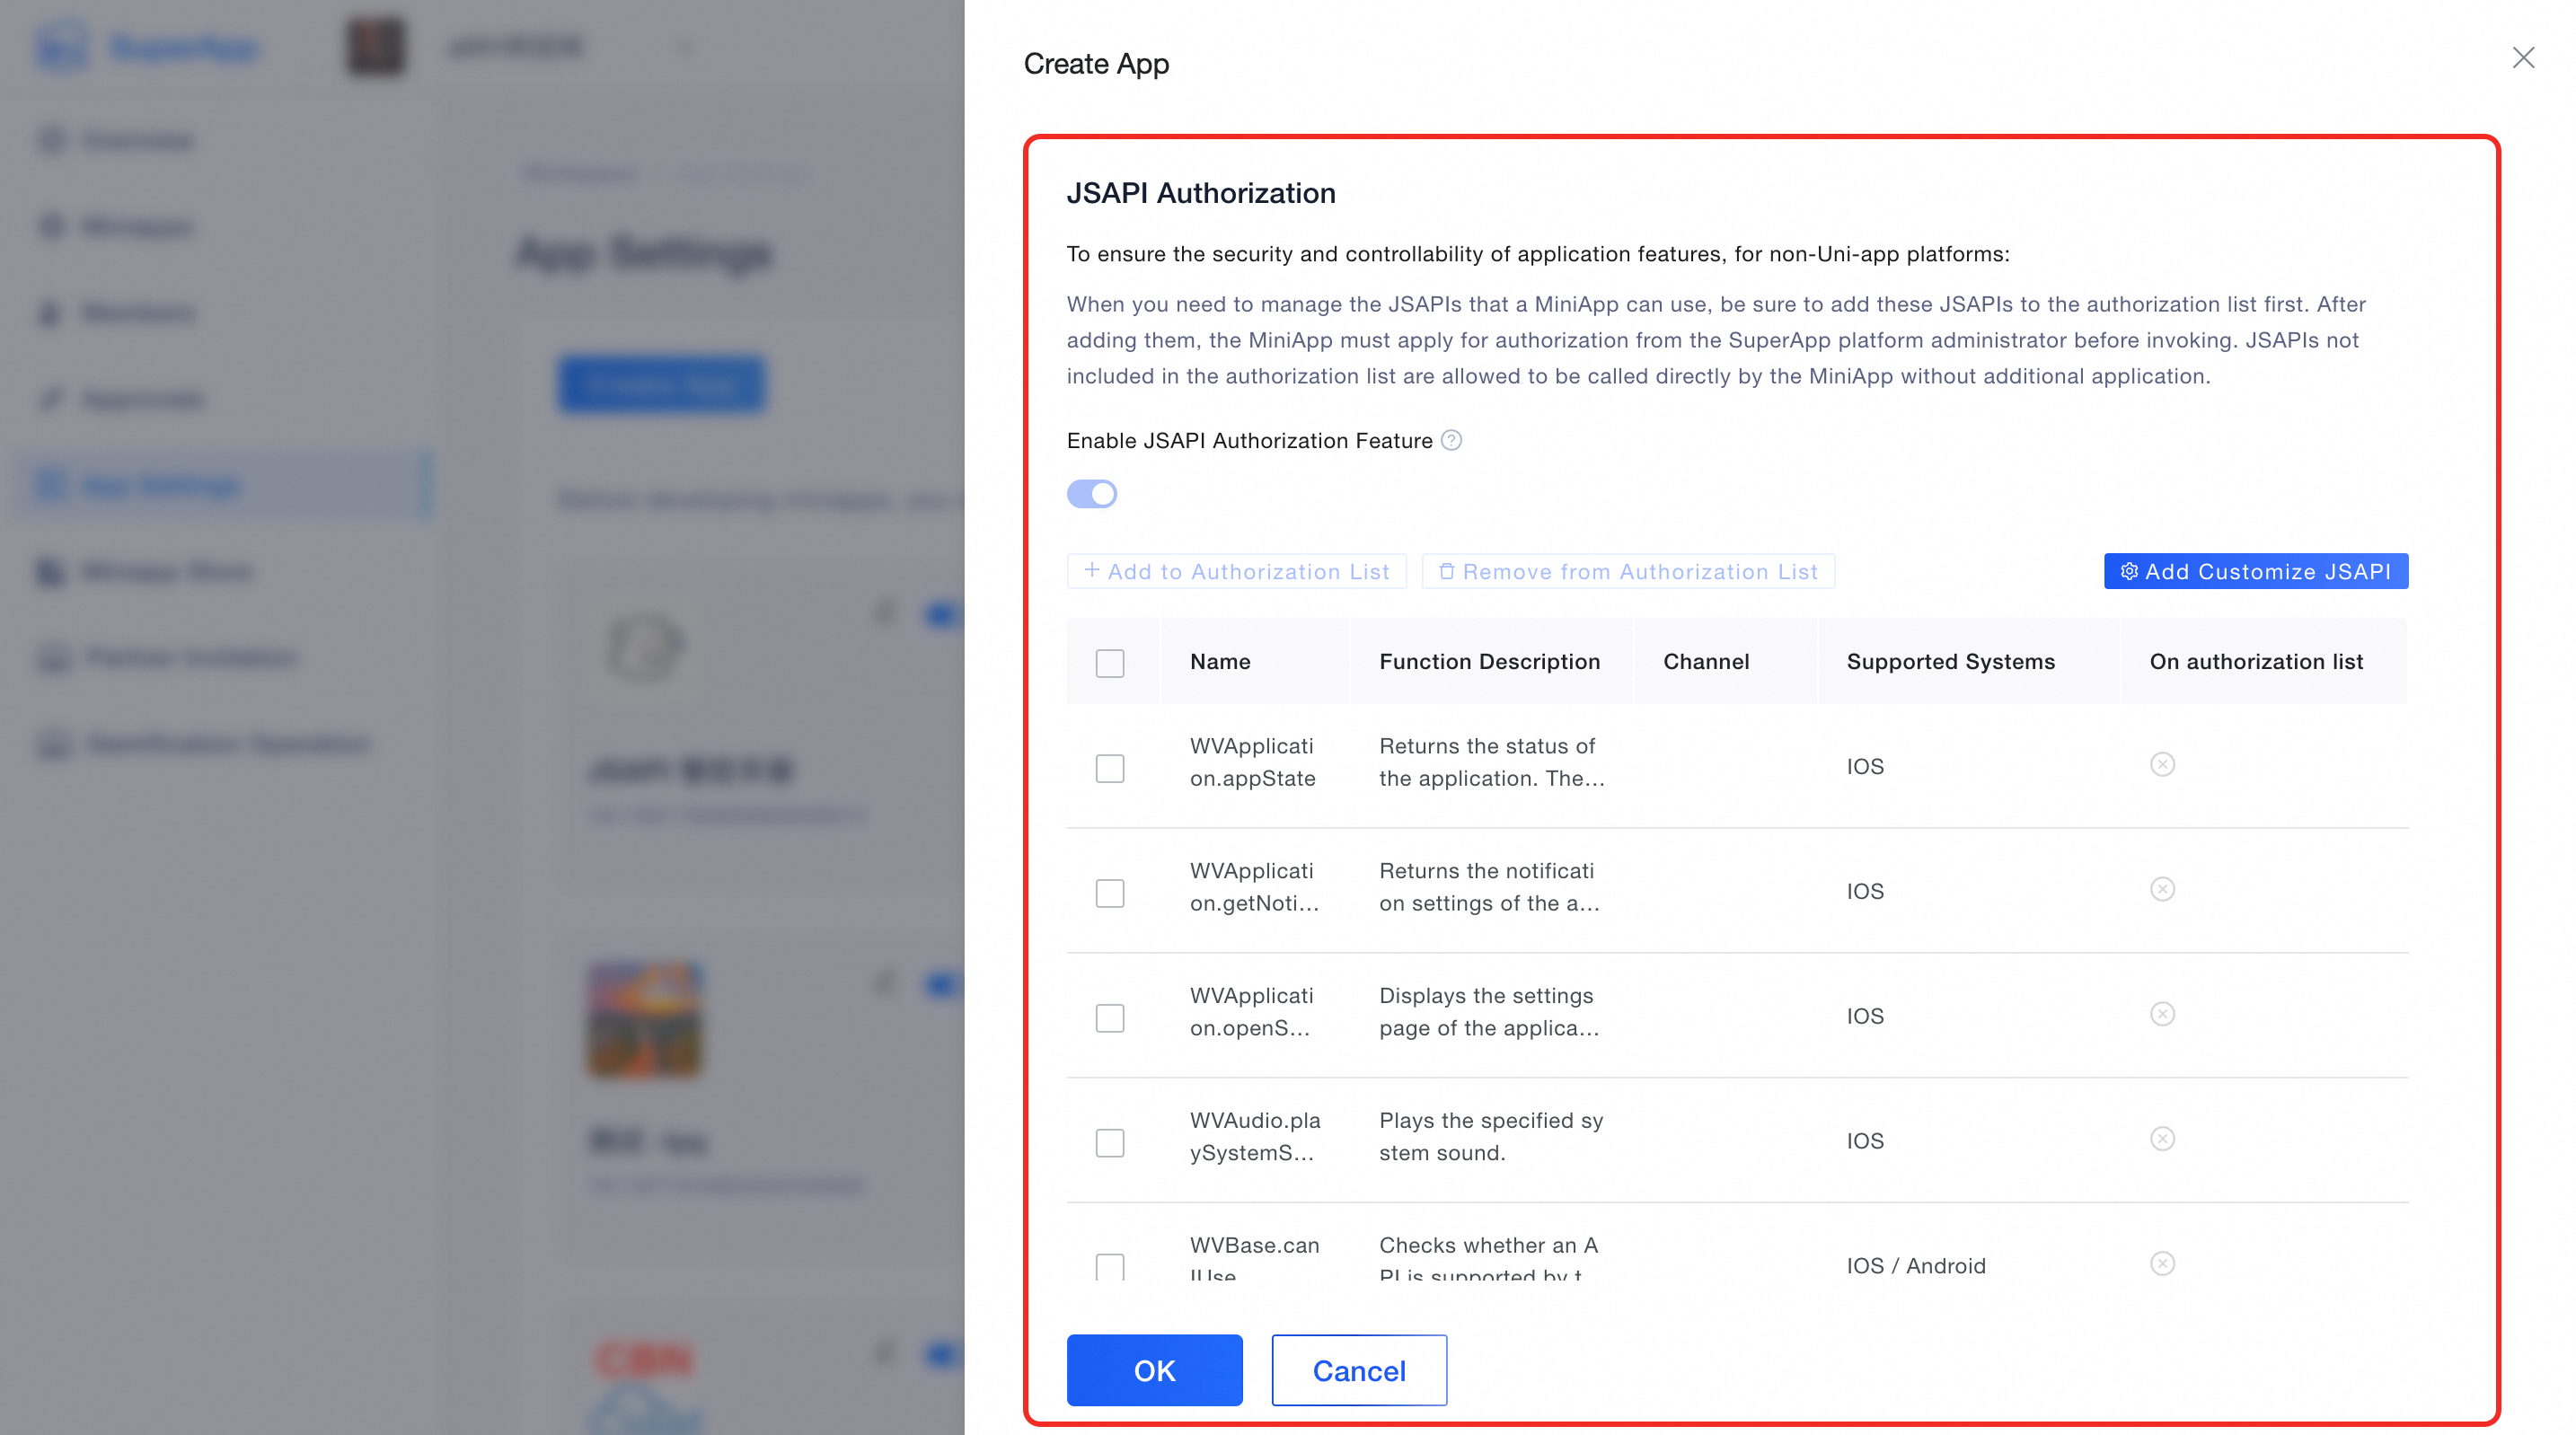Select the WVApplication.openS row checkbox

(x=1110, y=1018)
